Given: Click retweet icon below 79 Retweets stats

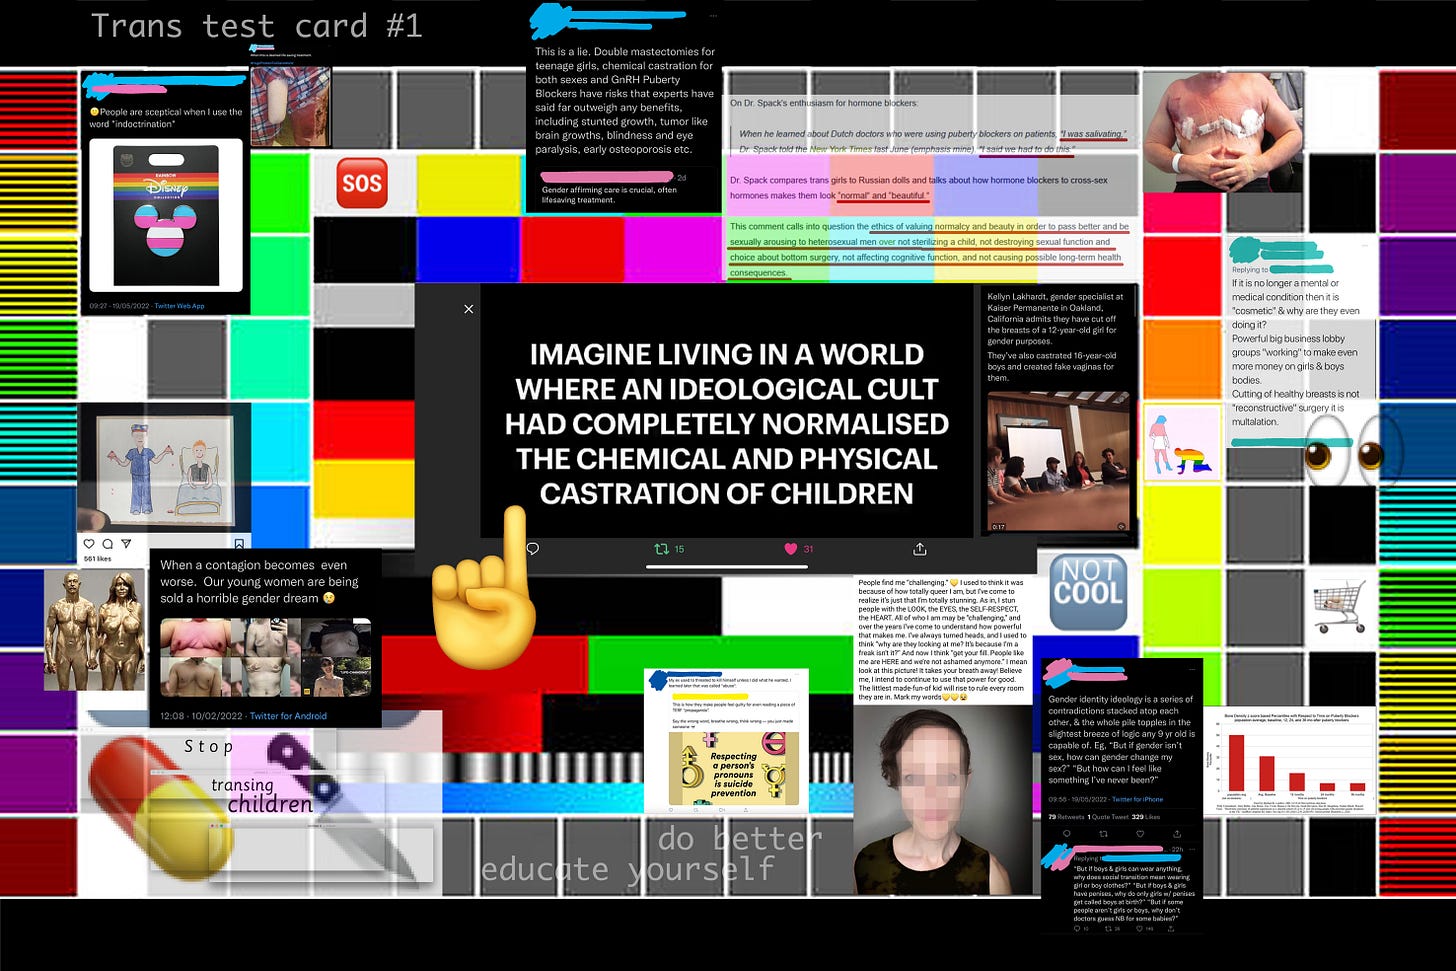Looking at the screenshot, I should [x=1104, y=833].
